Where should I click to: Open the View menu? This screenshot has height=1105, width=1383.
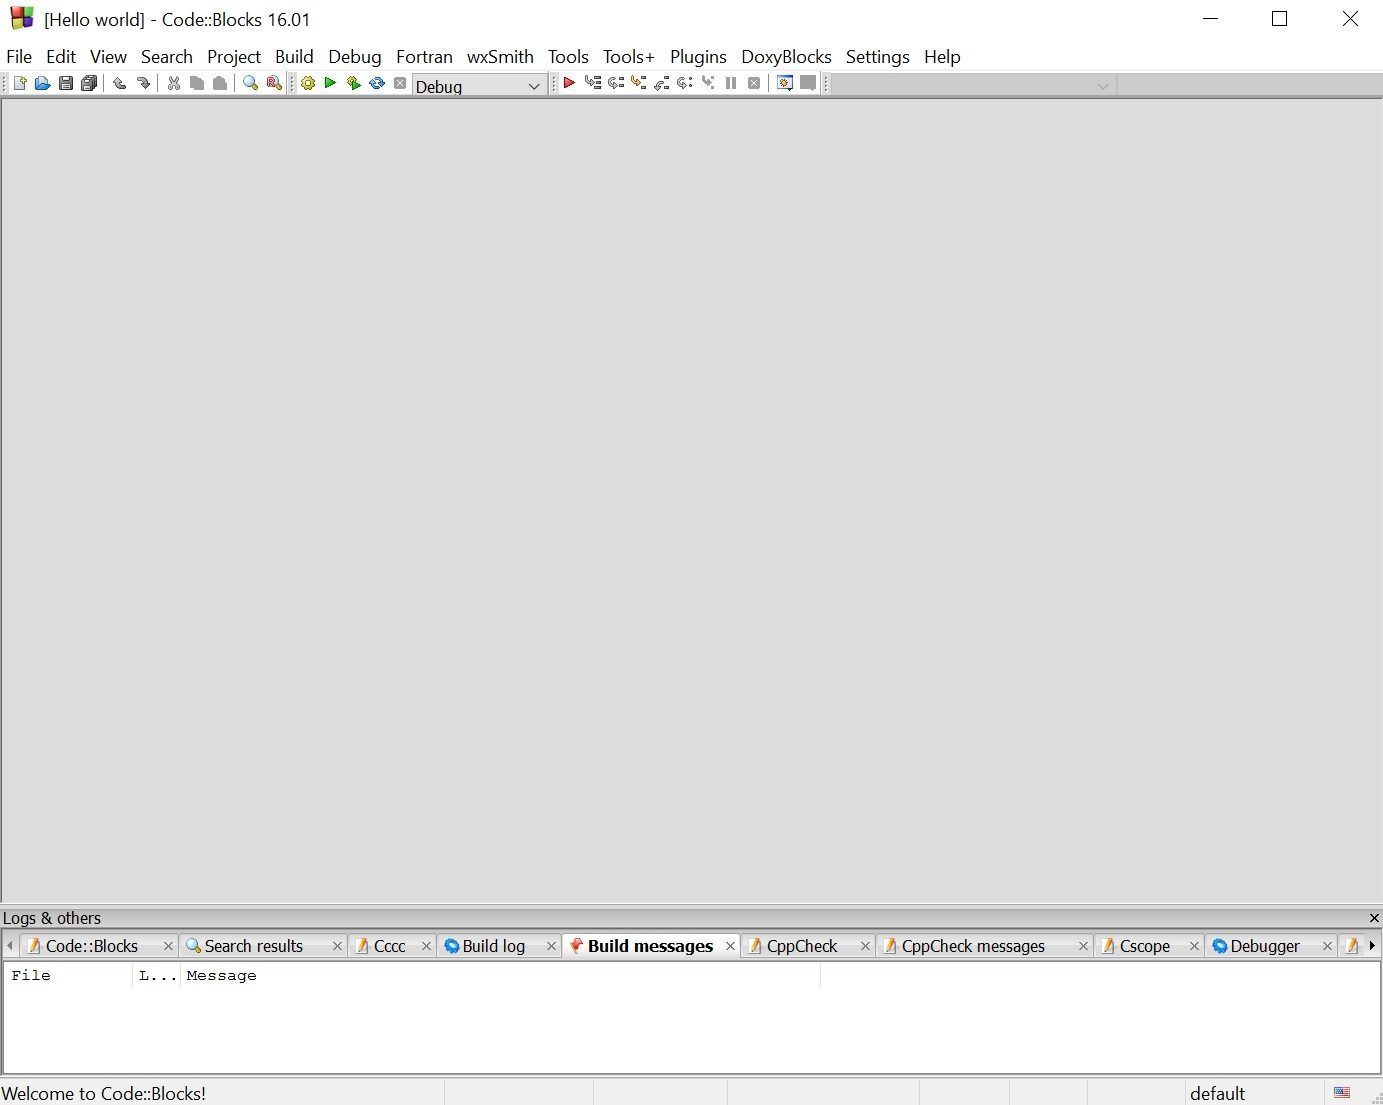[x=108, y=57]
